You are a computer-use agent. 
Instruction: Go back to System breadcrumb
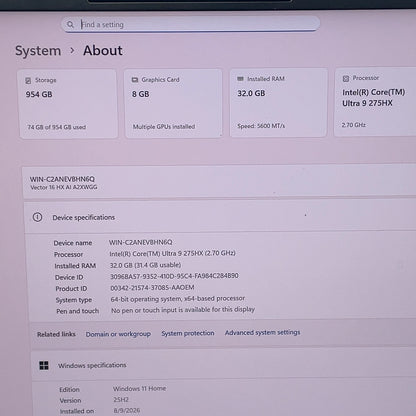tap(38, 51)
